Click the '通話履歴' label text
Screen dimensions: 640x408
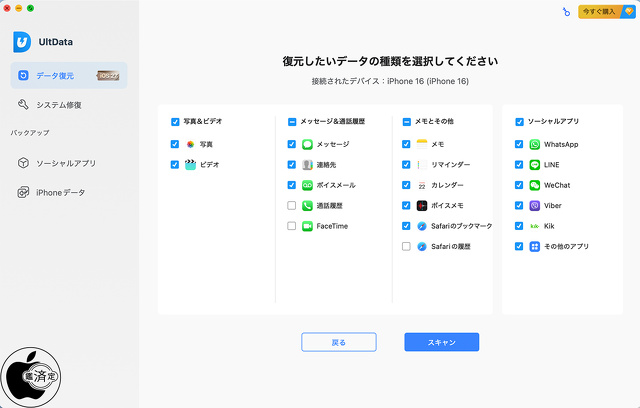(330, 206)
